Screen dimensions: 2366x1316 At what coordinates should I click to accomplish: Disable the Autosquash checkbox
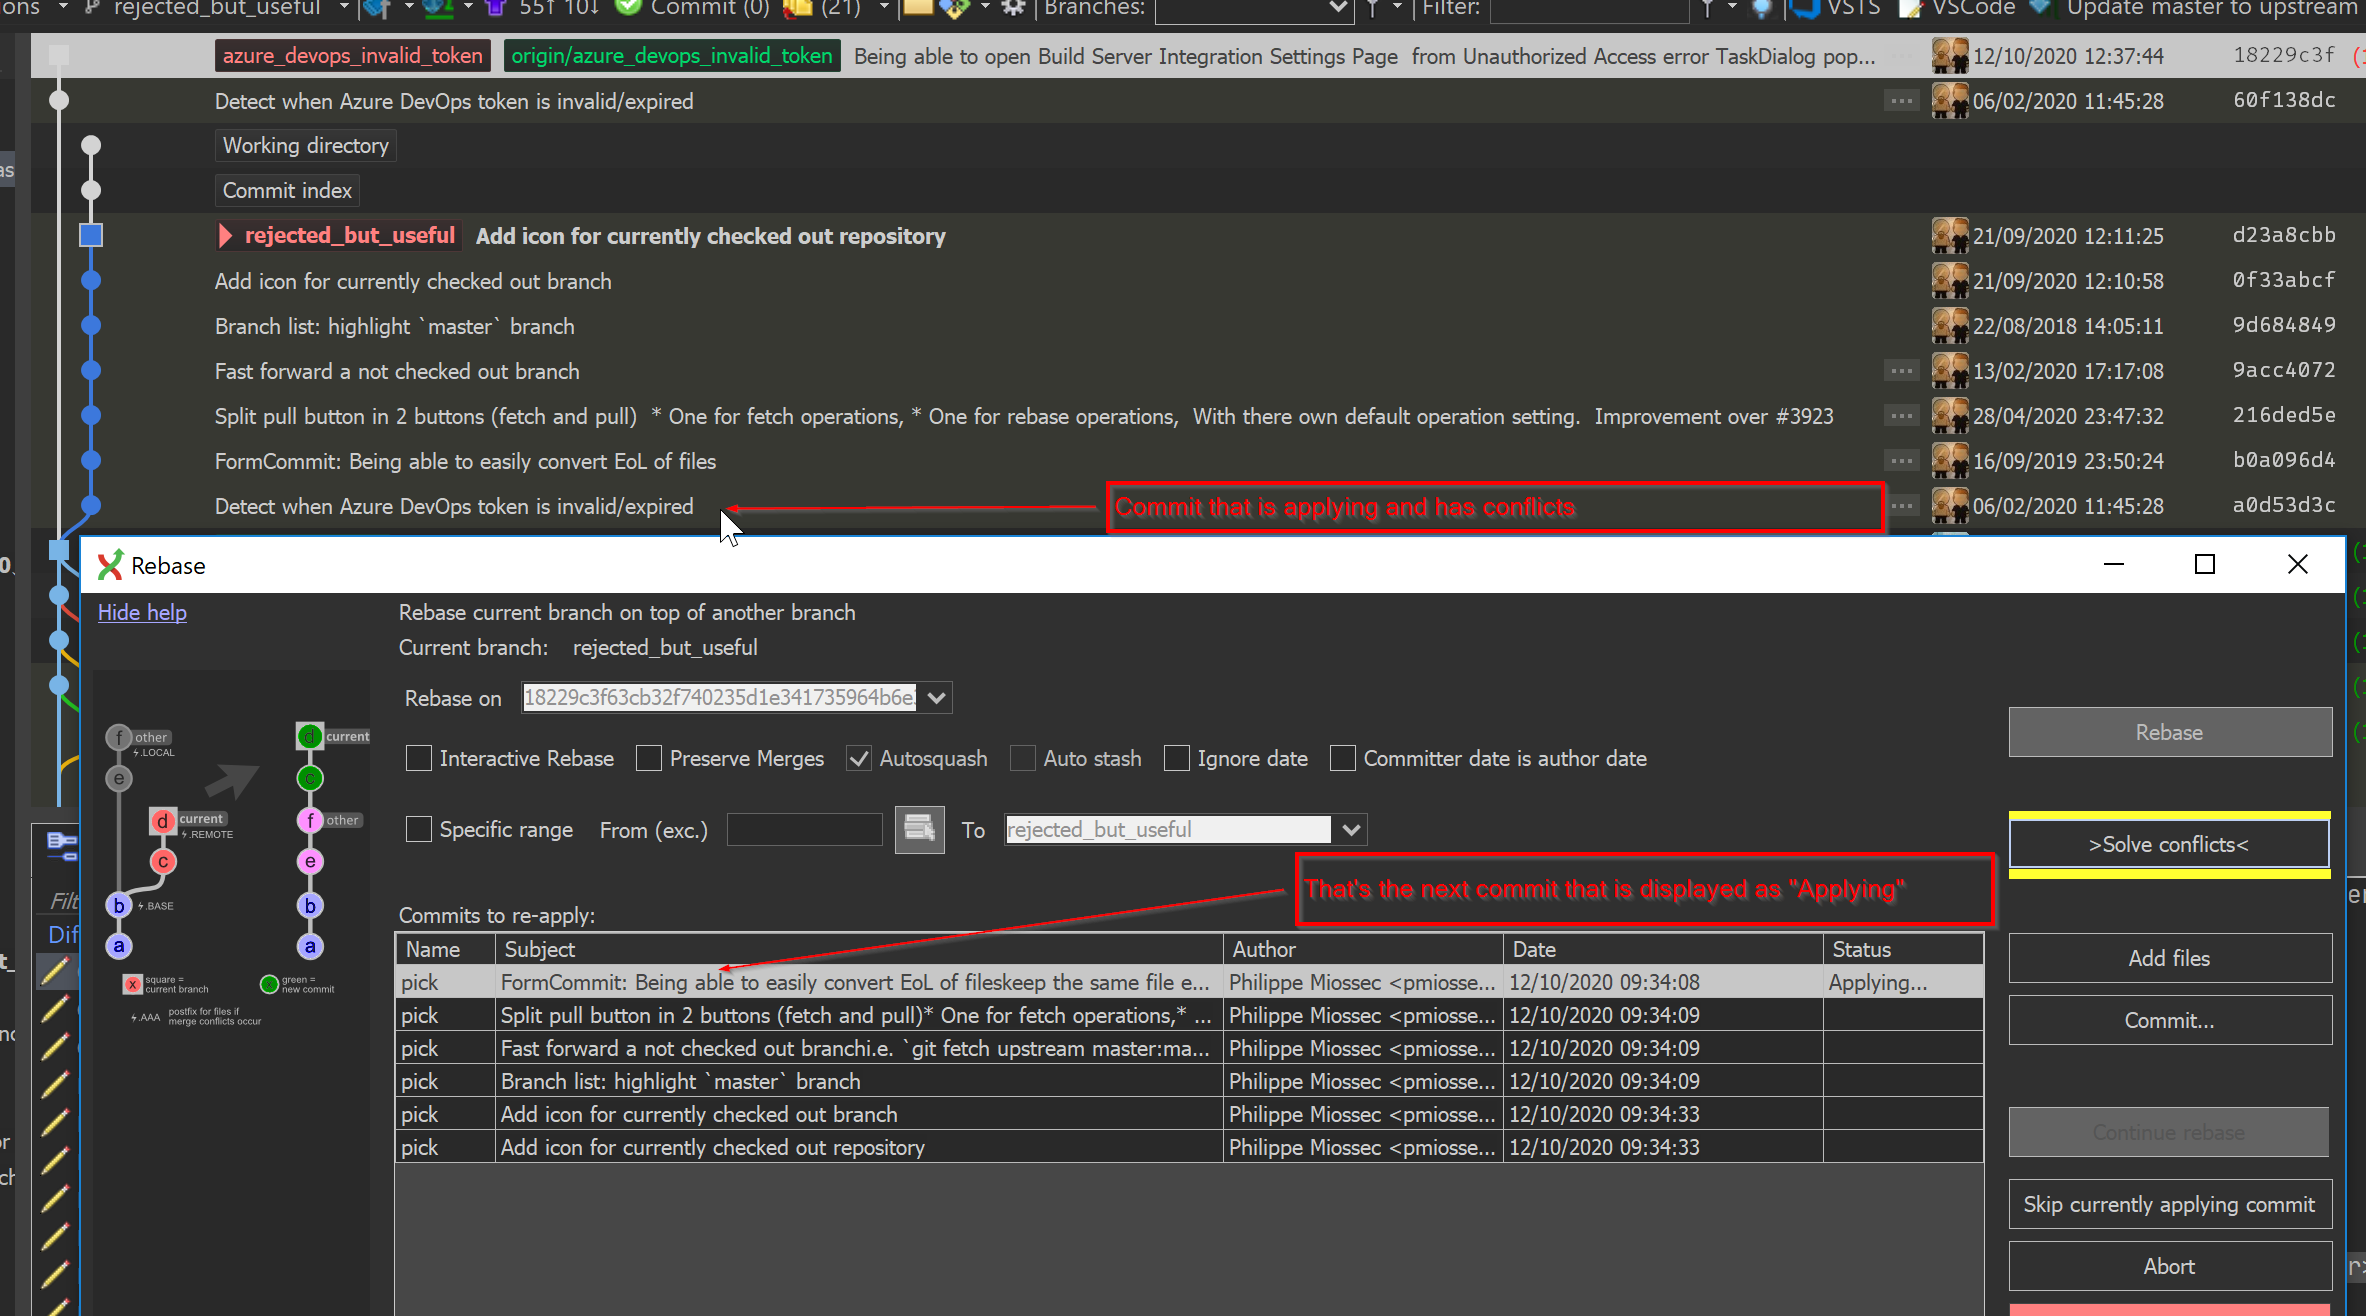coord(858,759)
